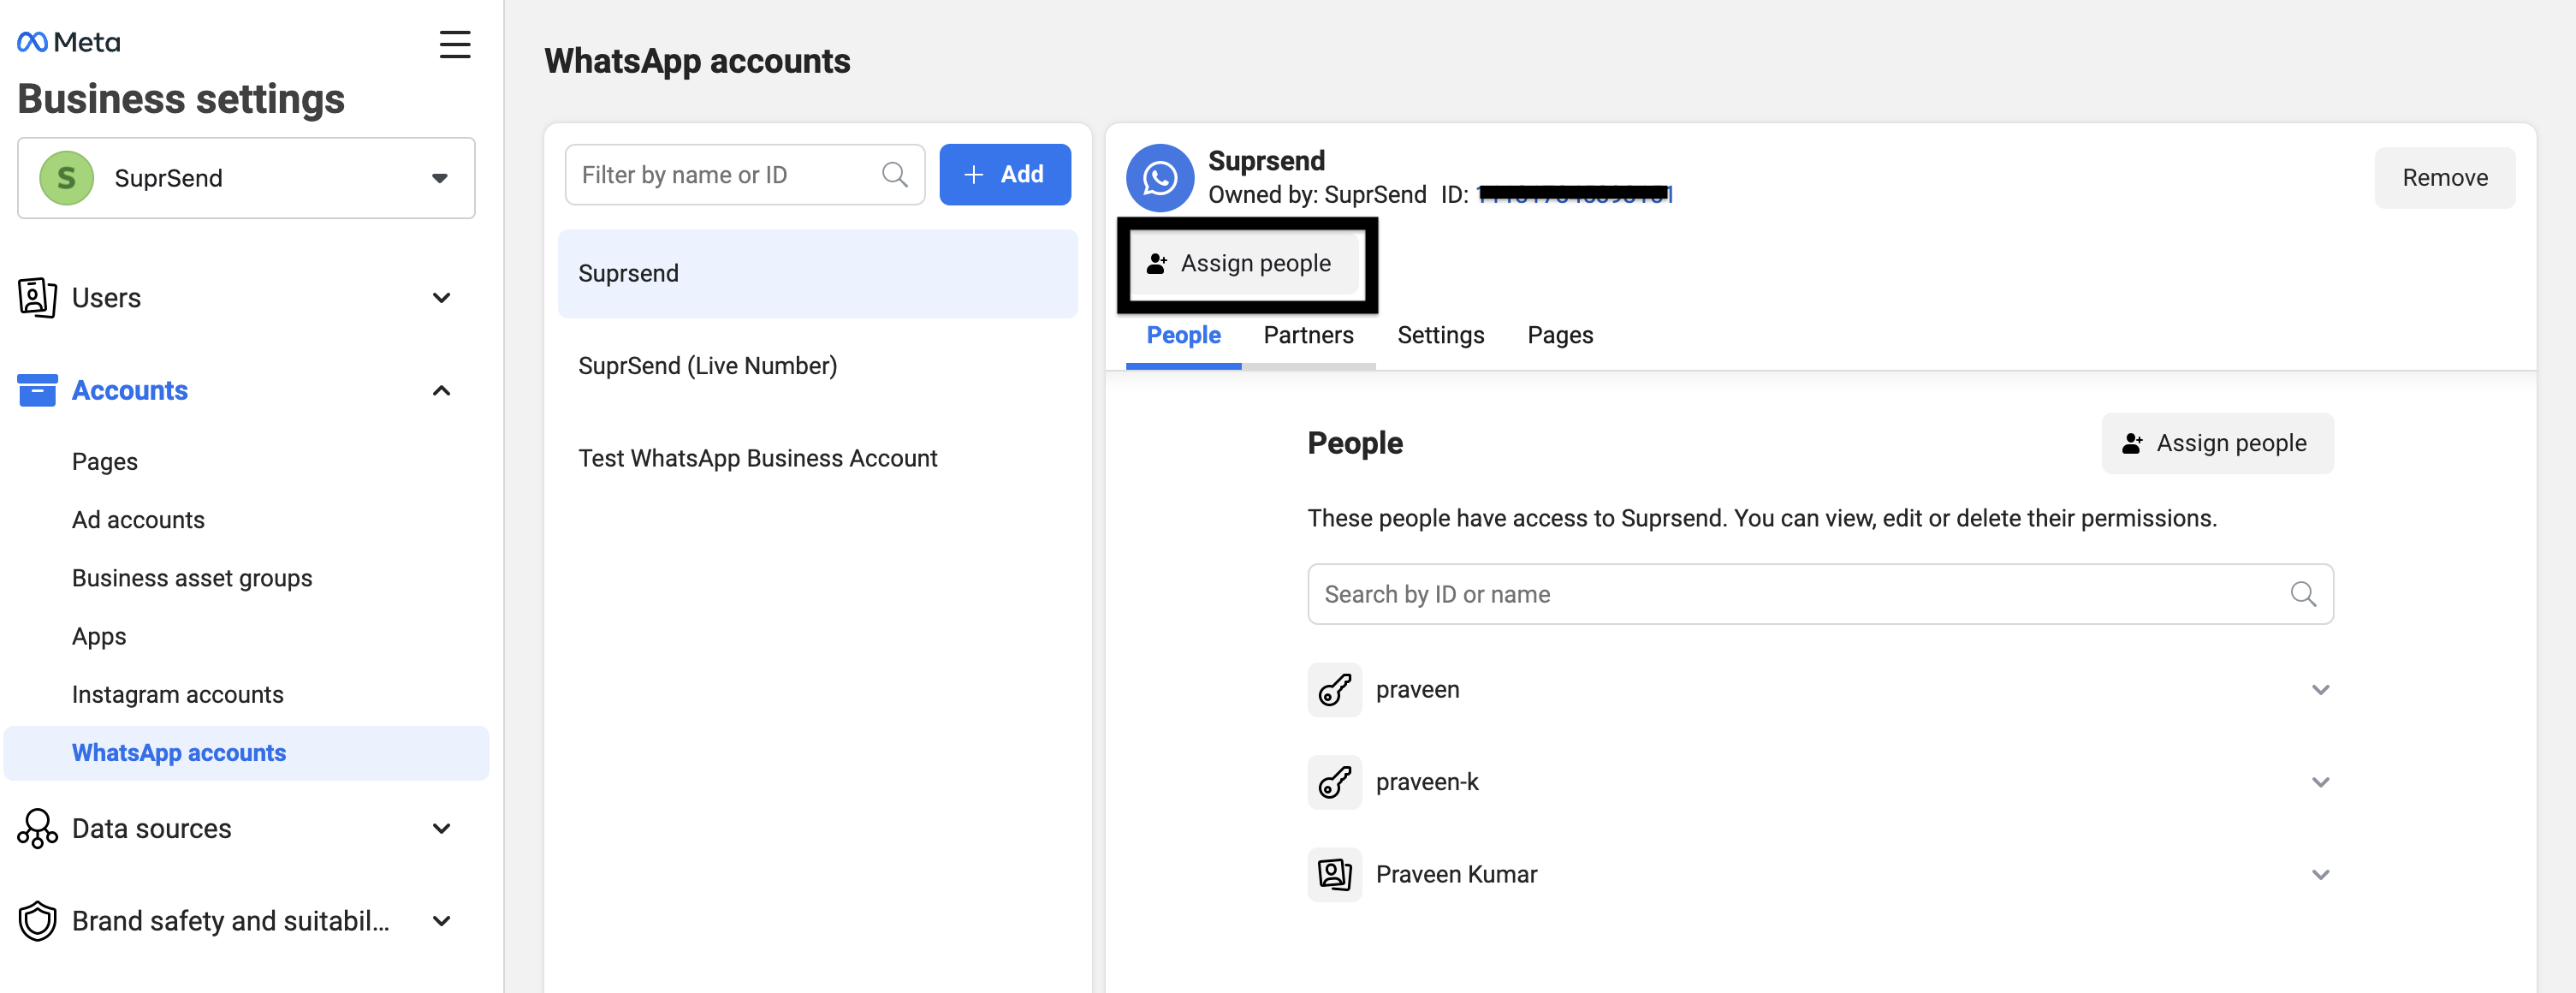
Task: Click the key icon next to praveen
Action: pos(1334,690)
